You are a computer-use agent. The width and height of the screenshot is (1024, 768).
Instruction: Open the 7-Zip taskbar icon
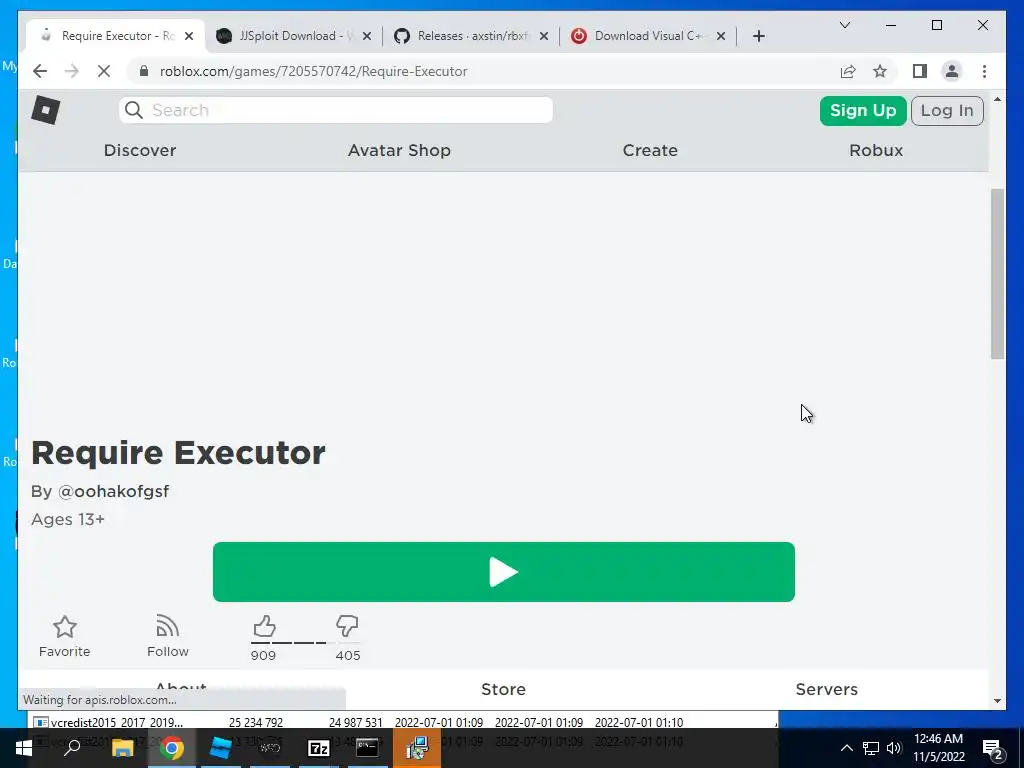pos(318,748)
